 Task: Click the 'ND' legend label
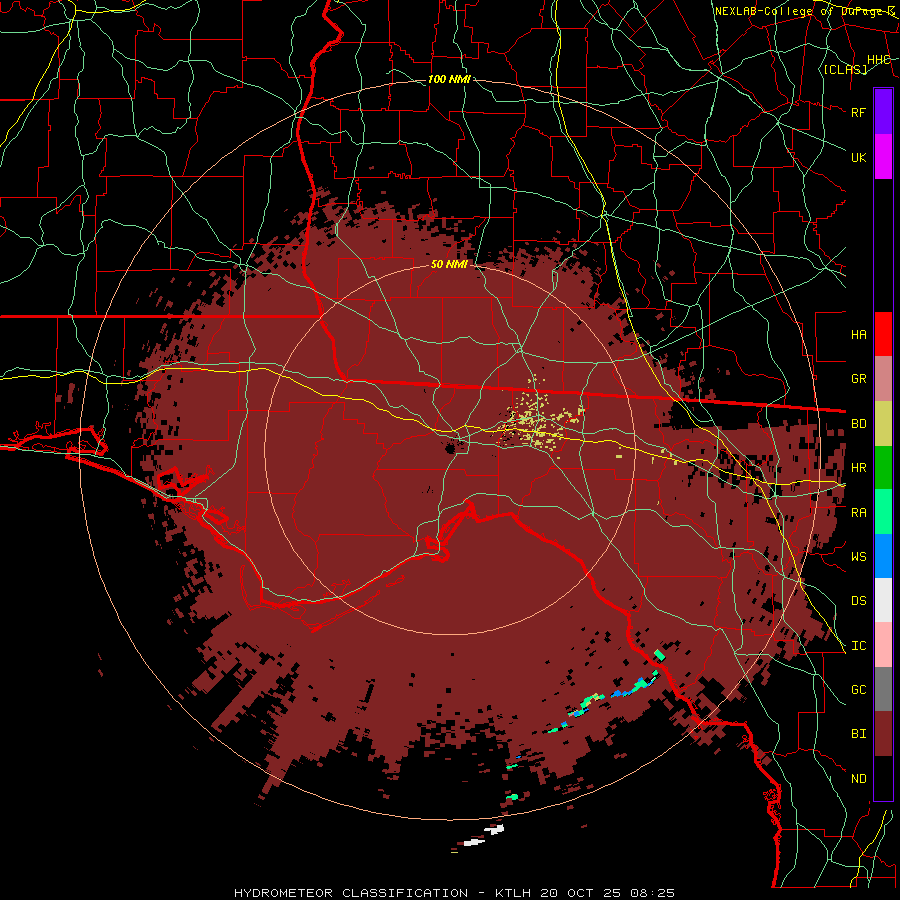pyautogui.click(x=859, y=779)
